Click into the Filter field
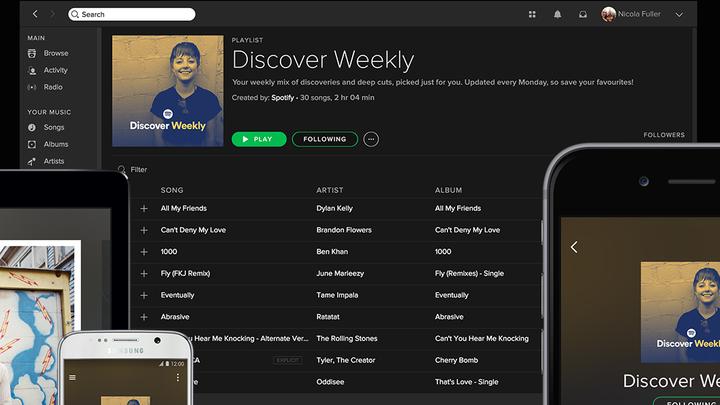Image resolution: width=720 pixels, height=405 pixels. click(139, 170)
